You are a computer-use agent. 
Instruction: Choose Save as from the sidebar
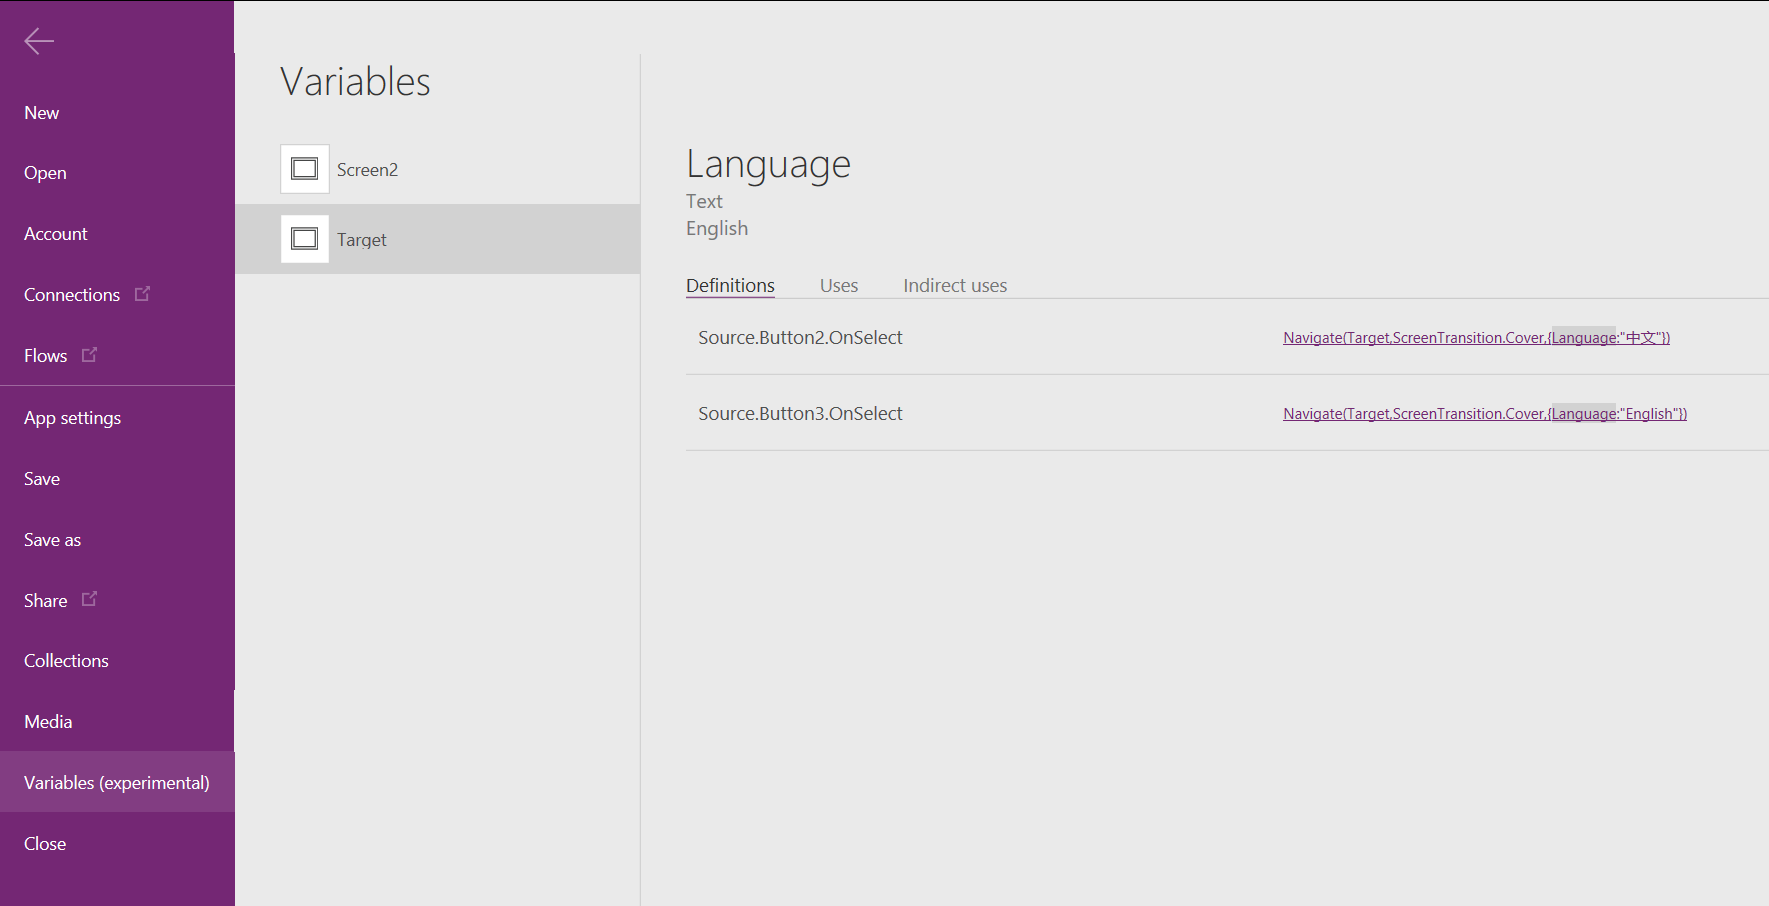(52, 539)
